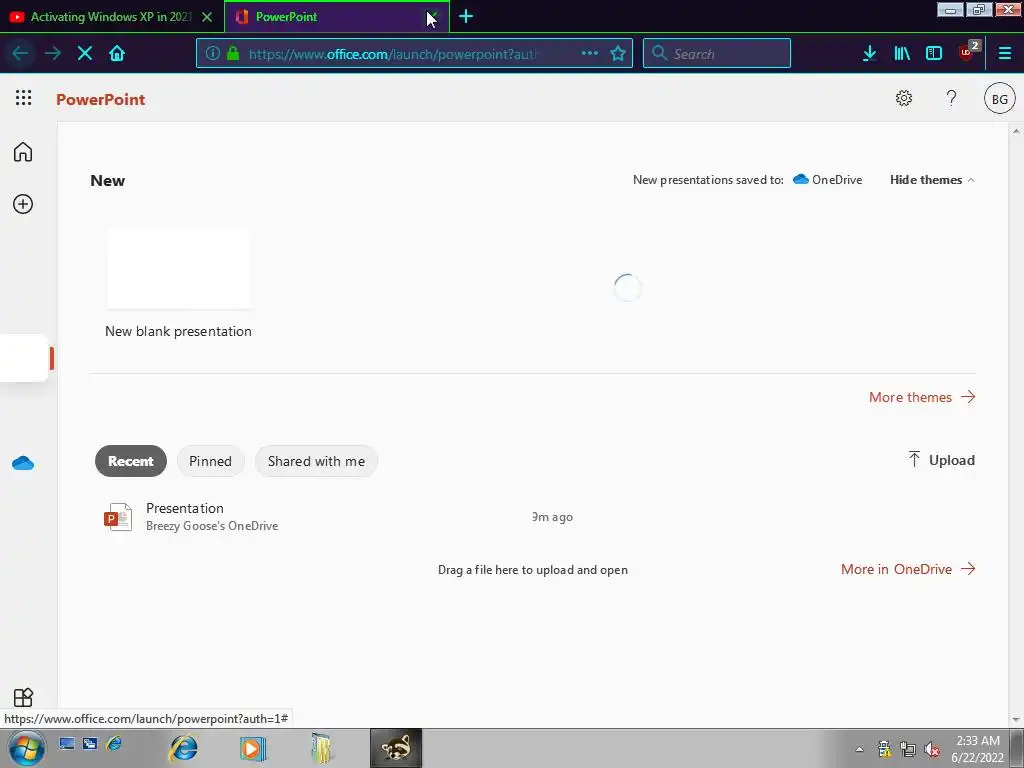Click Breezy Goose's OneDrive location text
The height and width of the screenshot is (768, 1024).
[212, 526]
